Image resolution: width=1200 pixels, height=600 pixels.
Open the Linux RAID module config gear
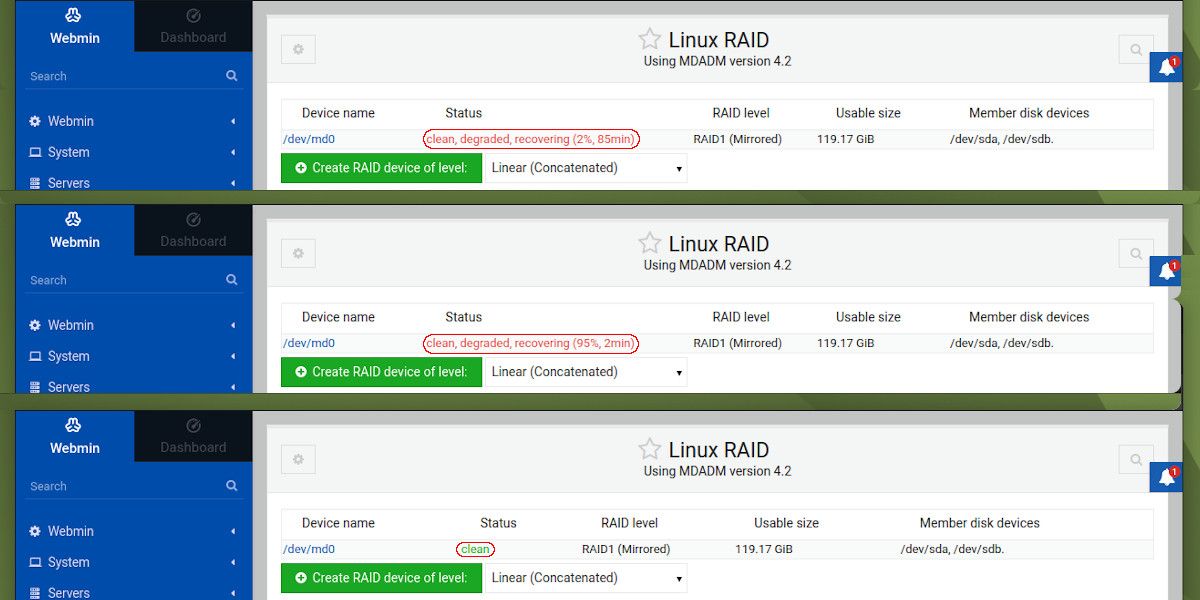(298, 48)
